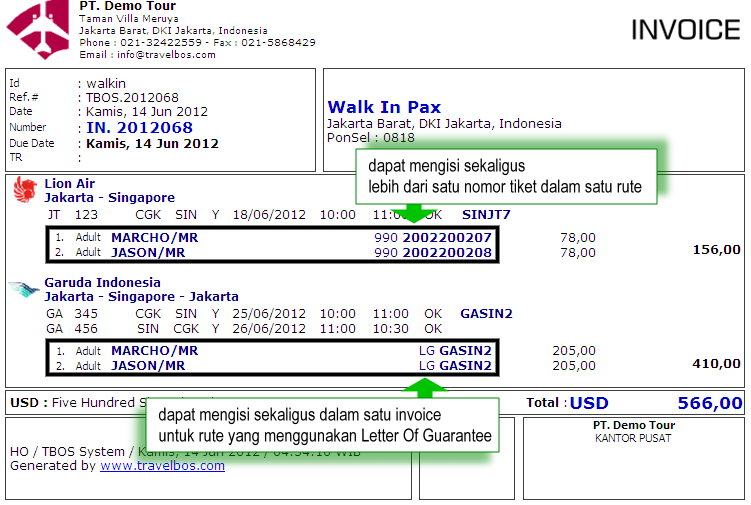Click the Total : USD label
Image resolution: width=751 pixels, height=505 pixels.
pos(567,403)
